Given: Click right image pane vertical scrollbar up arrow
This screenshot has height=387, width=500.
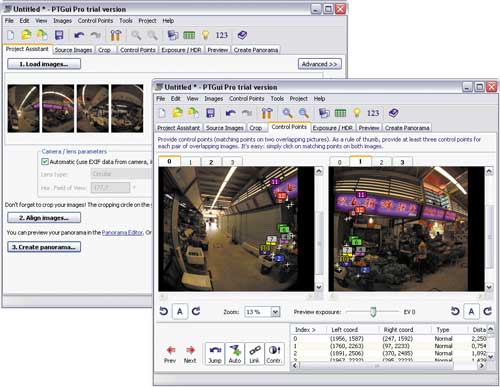Looking at the screenshot, I should point(489,171).
